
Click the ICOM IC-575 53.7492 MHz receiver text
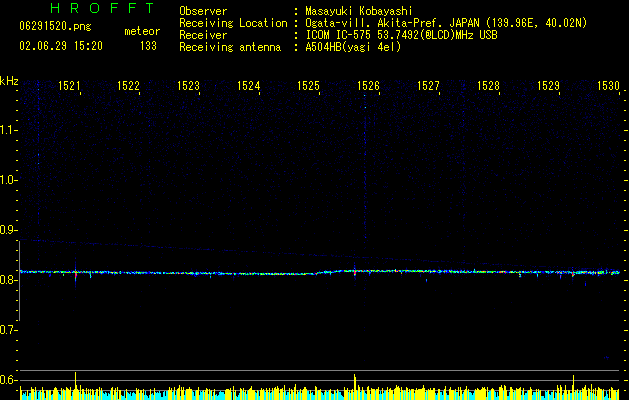click(x=401, y=35)
